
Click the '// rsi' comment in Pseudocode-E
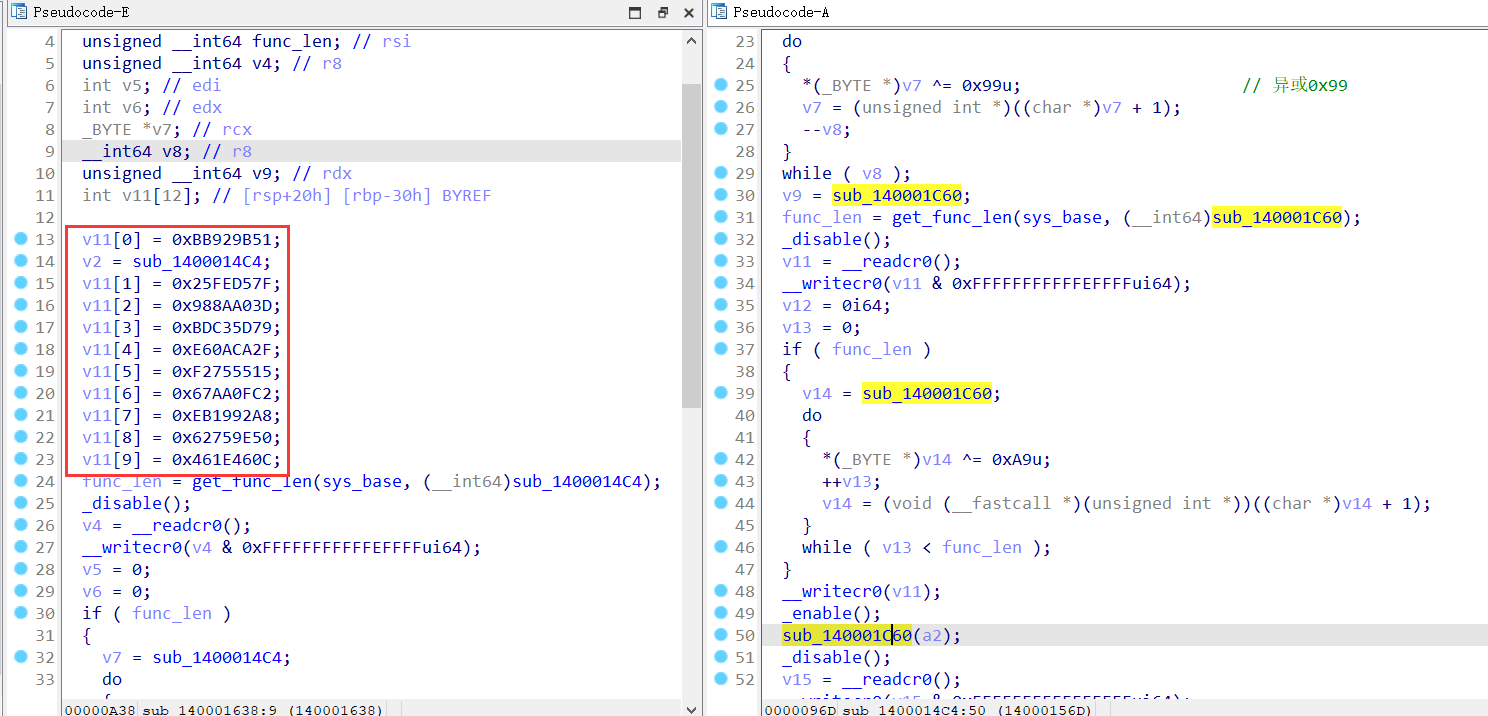click(x=382, y=41)
